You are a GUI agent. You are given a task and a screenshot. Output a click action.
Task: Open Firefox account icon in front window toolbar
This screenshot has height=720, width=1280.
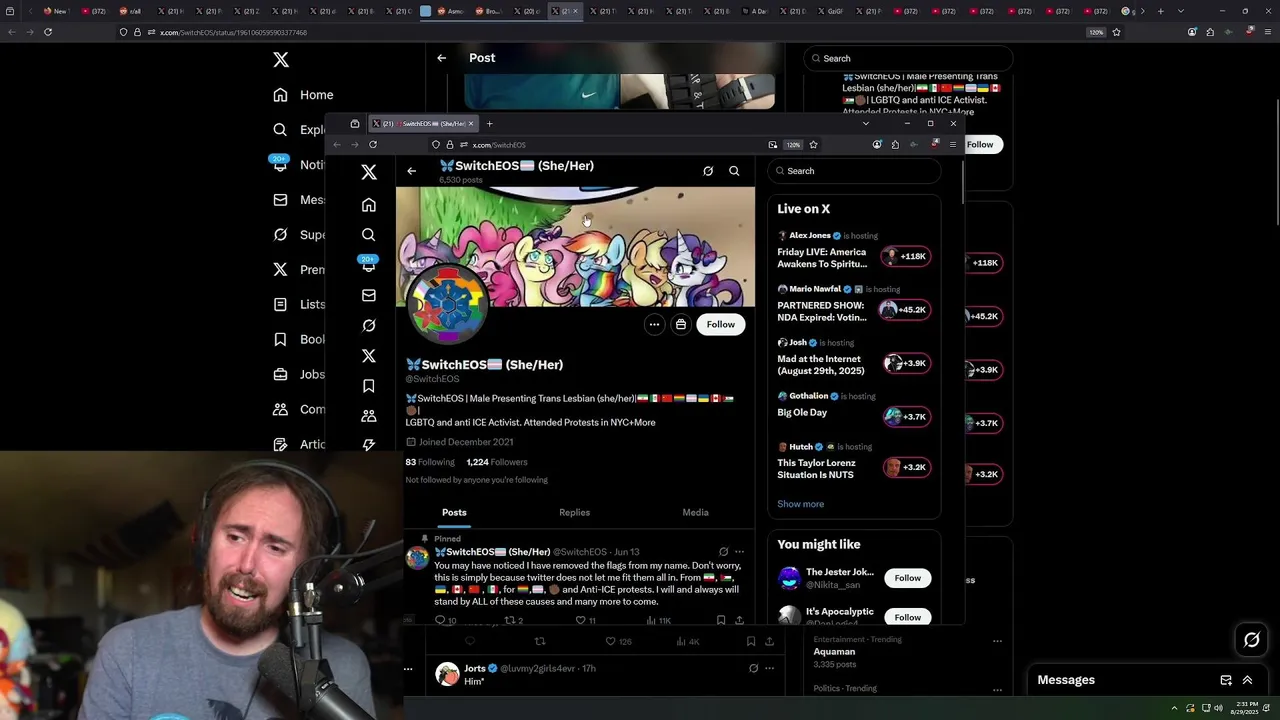[877, 145]
